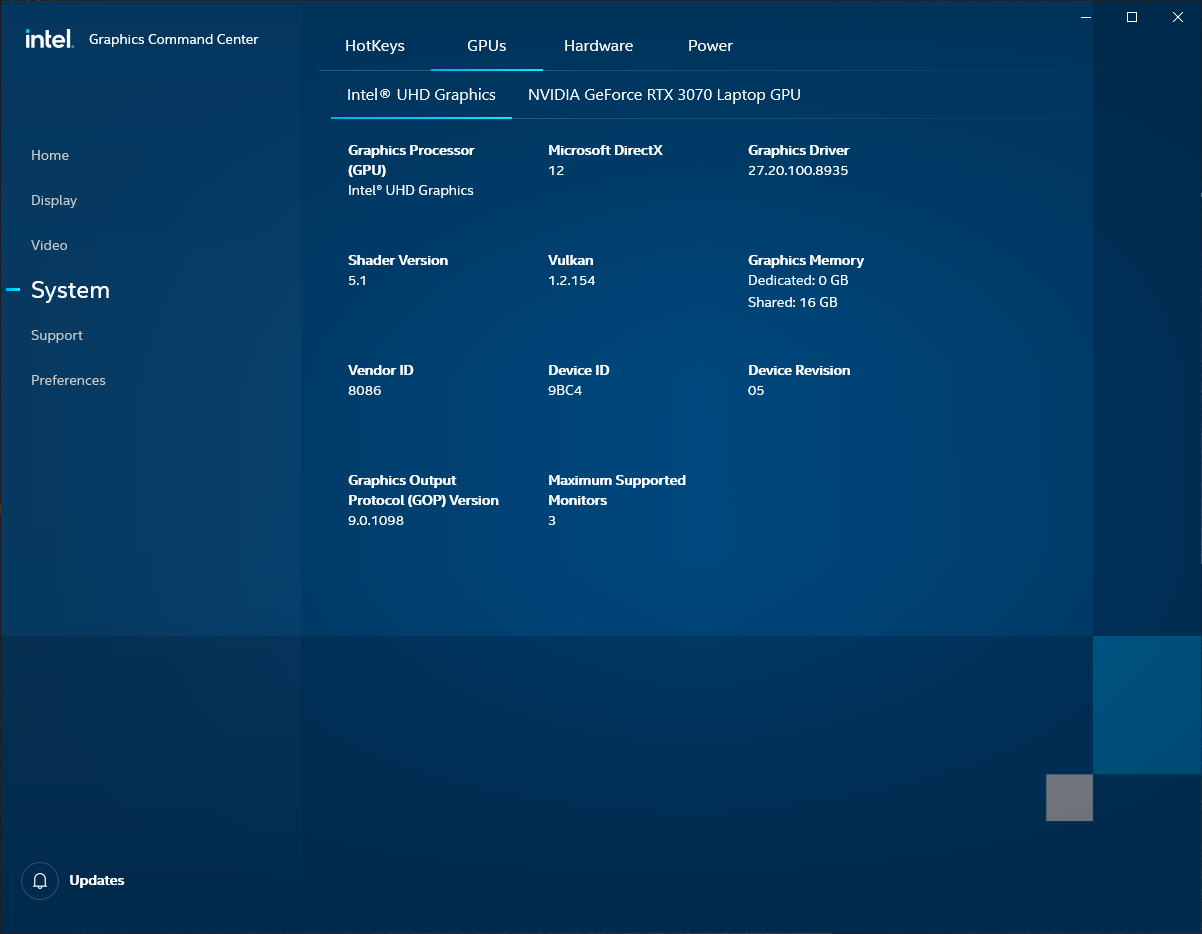Go to Home in sidebar
The image size is (1202, 934).
50,155
